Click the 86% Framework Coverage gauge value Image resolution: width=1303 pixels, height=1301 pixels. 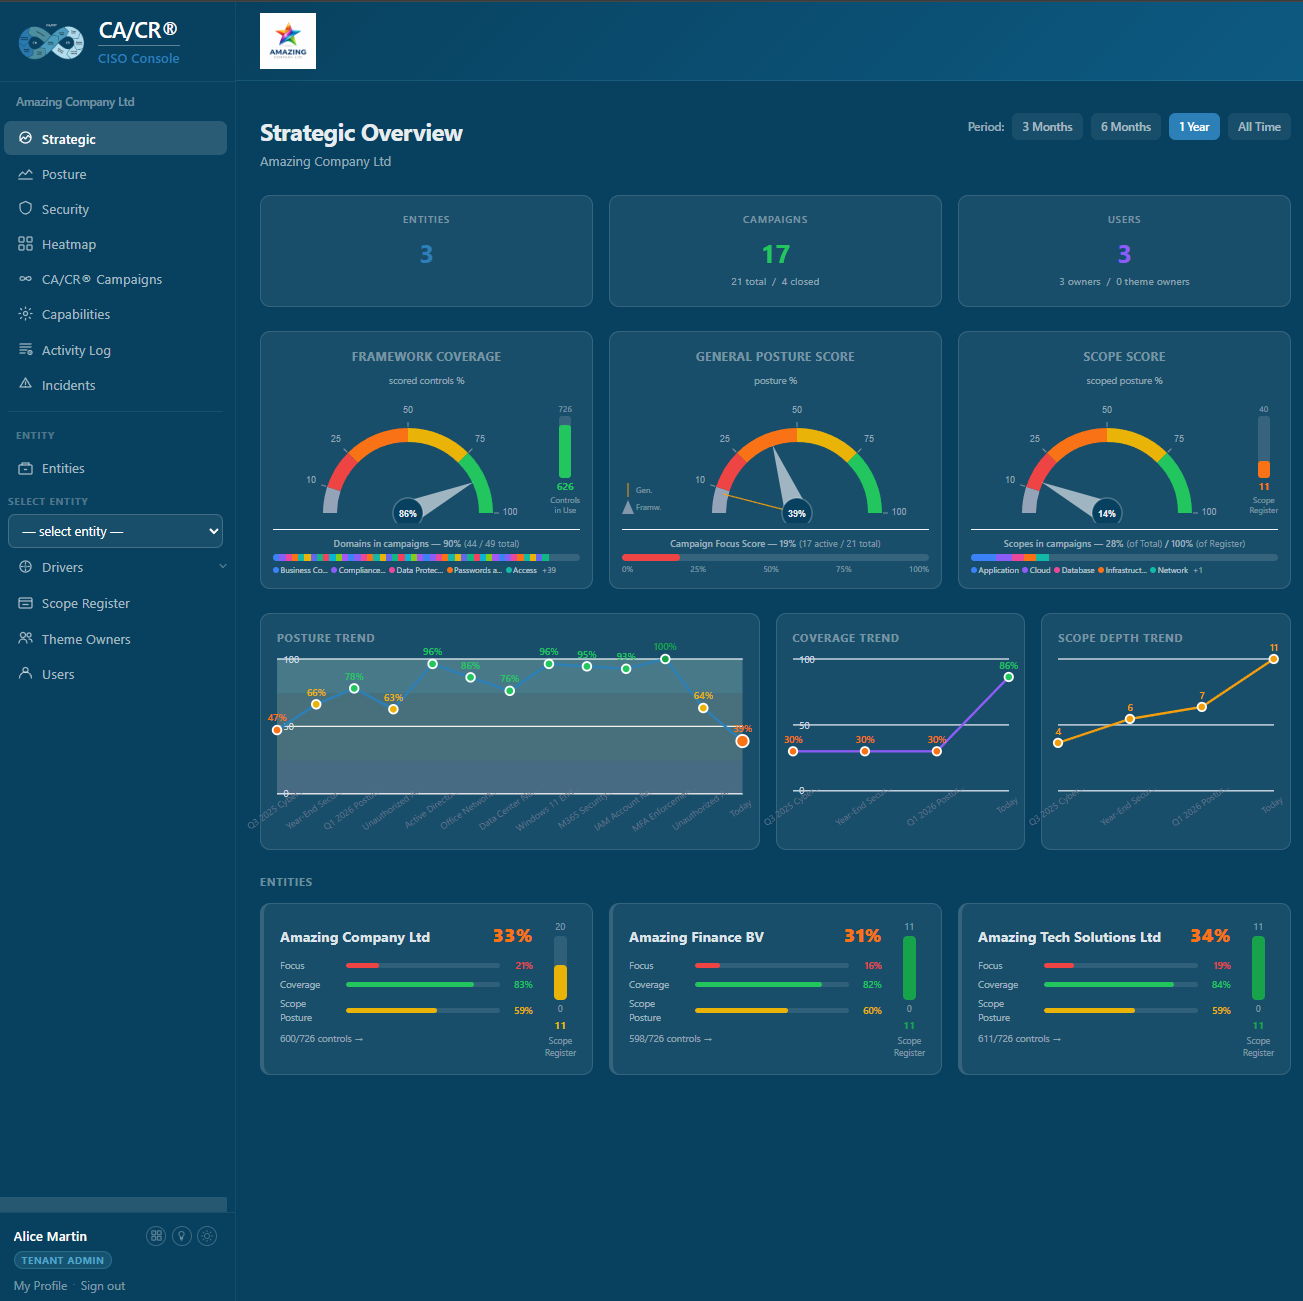point(407,513)
